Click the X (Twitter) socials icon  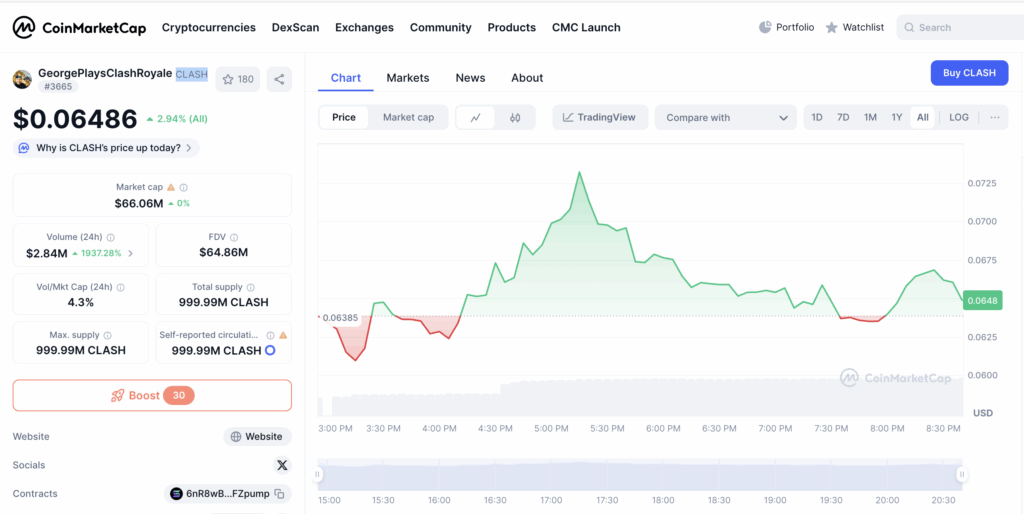[x=282, y=465]
